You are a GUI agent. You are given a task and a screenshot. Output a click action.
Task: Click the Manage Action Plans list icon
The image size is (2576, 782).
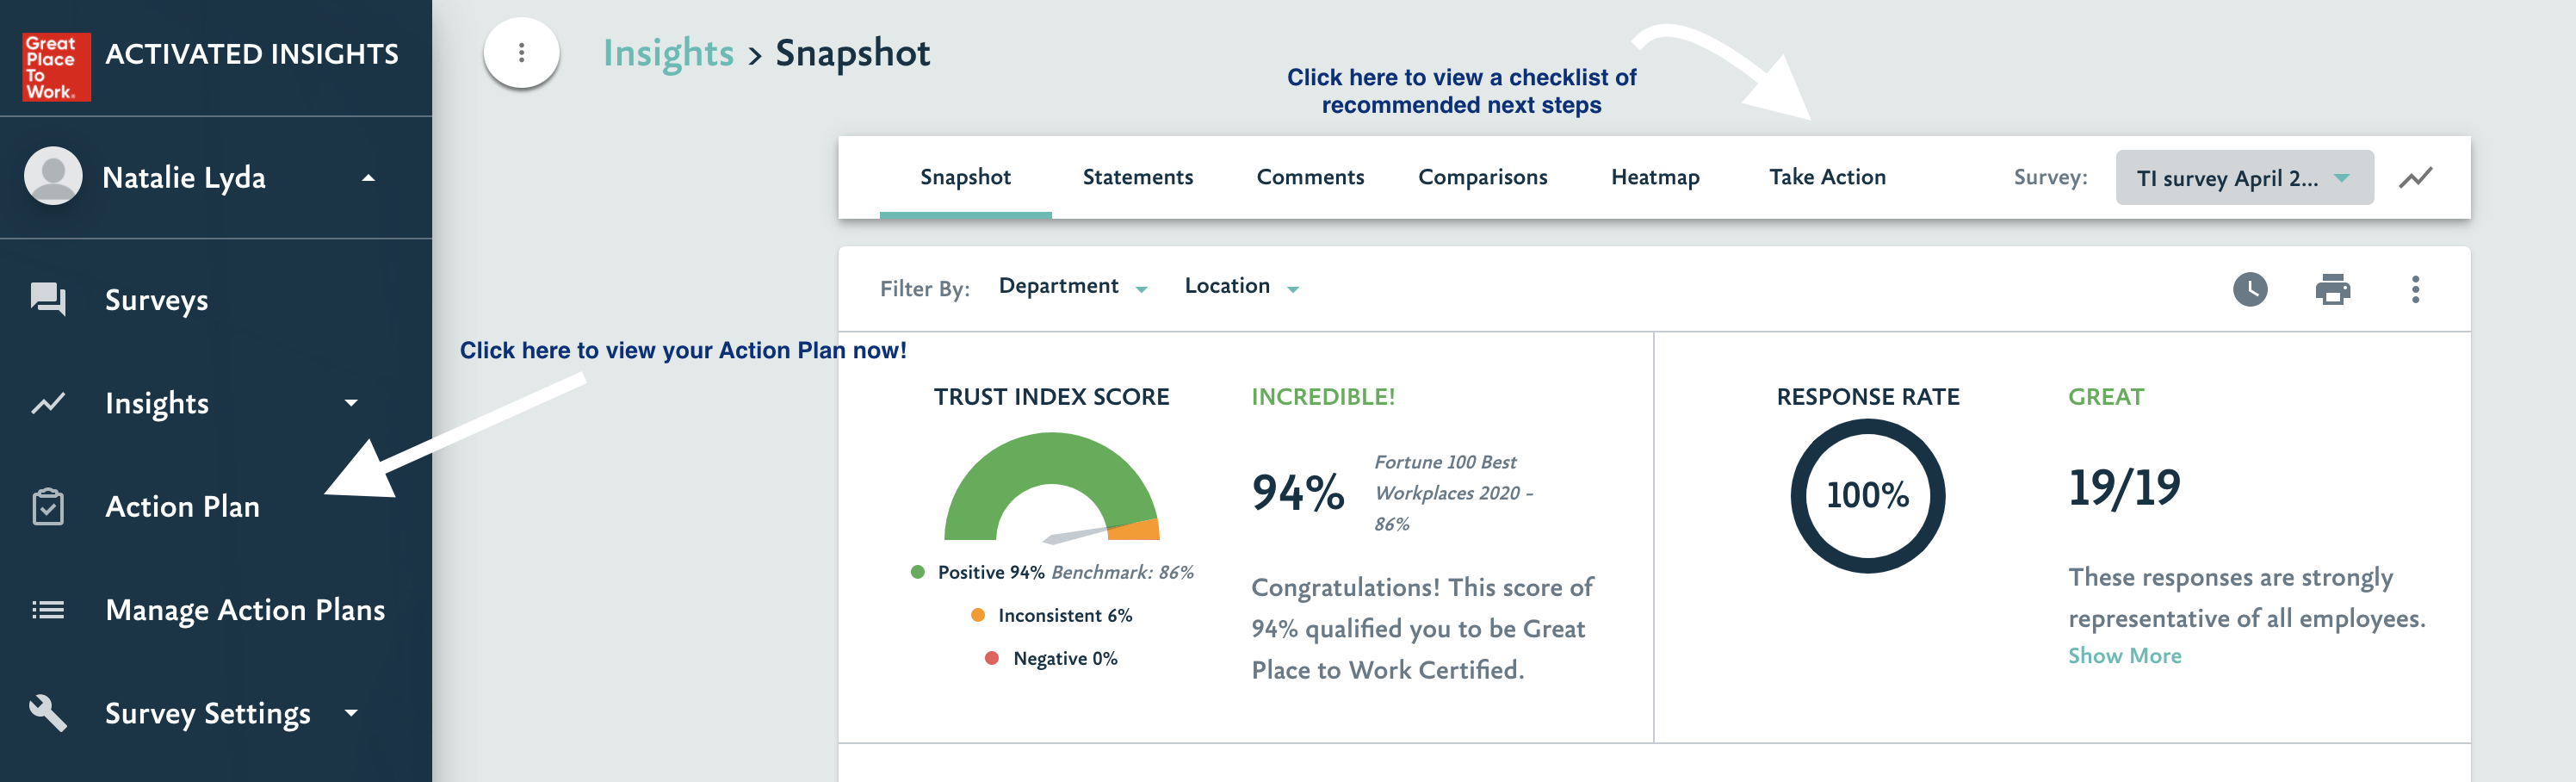48,609
